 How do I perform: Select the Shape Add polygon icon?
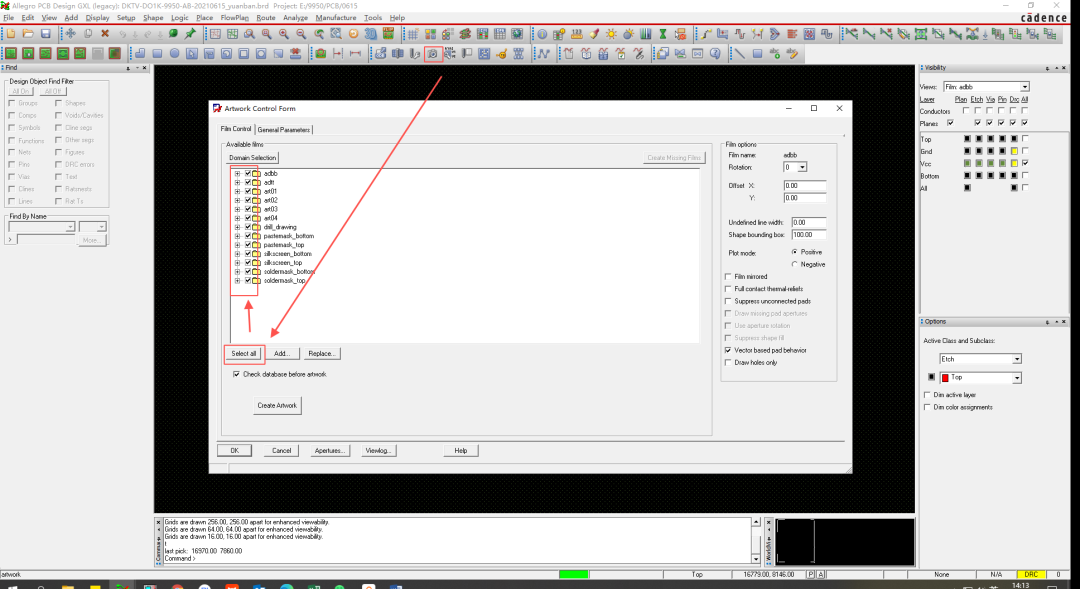(140, 54)
